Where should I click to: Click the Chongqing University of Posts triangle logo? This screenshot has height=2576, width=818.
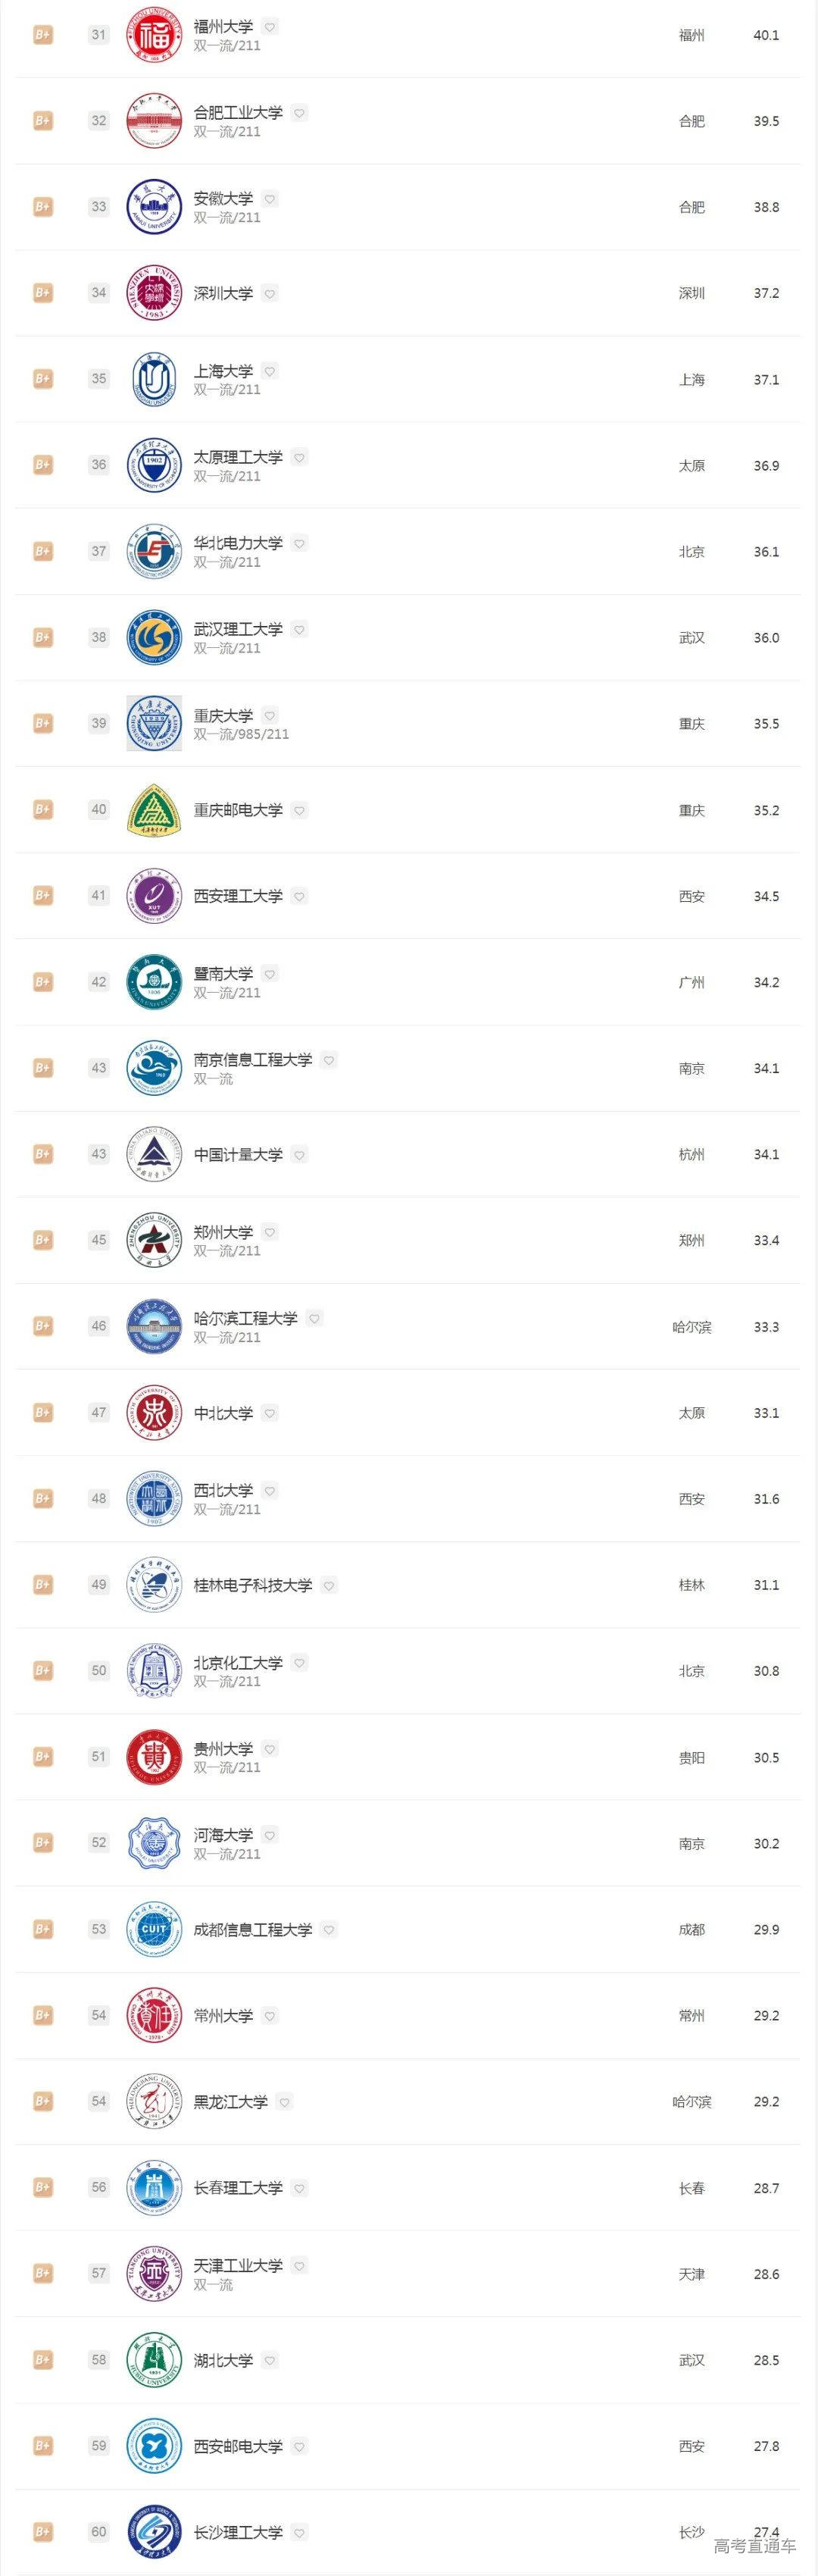154,810
